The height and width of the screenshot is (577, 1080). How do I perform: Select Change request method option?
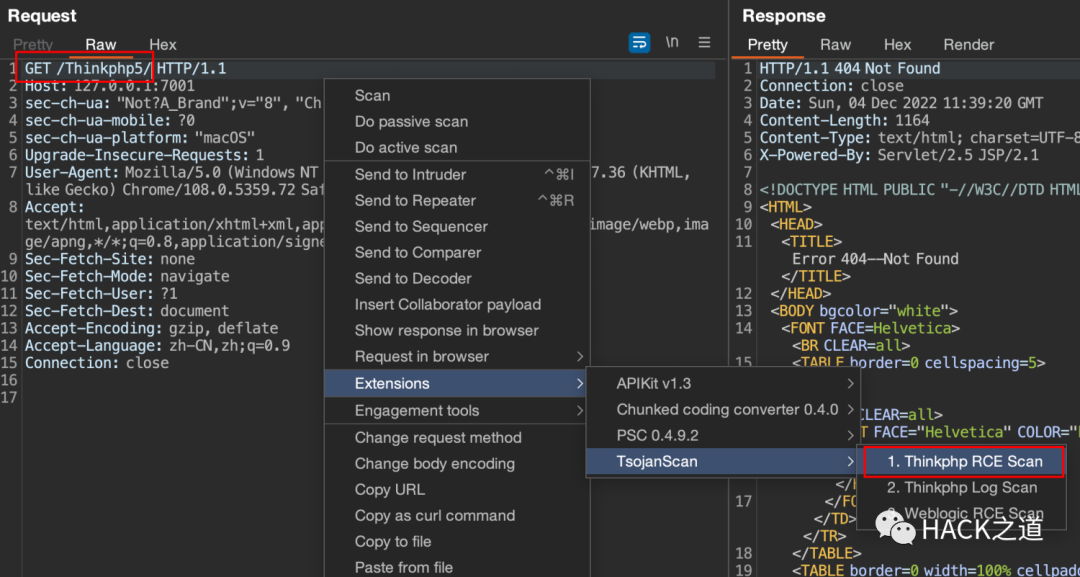[x=438, y=438]
